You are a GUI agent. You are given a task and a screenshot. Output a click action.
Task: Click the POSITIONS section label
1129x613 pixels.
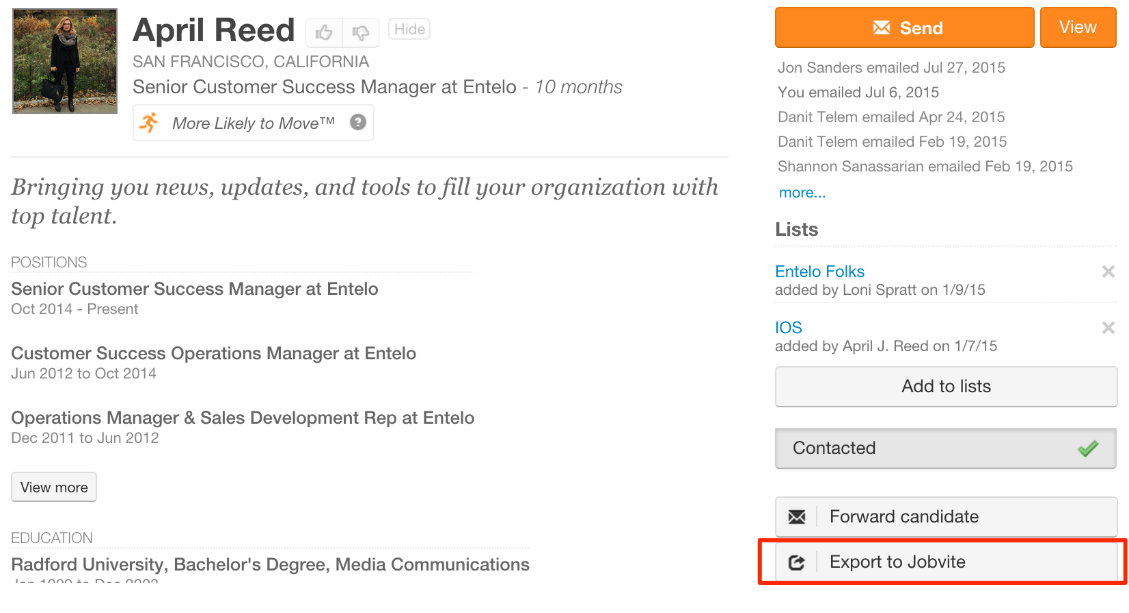[49, 262]
